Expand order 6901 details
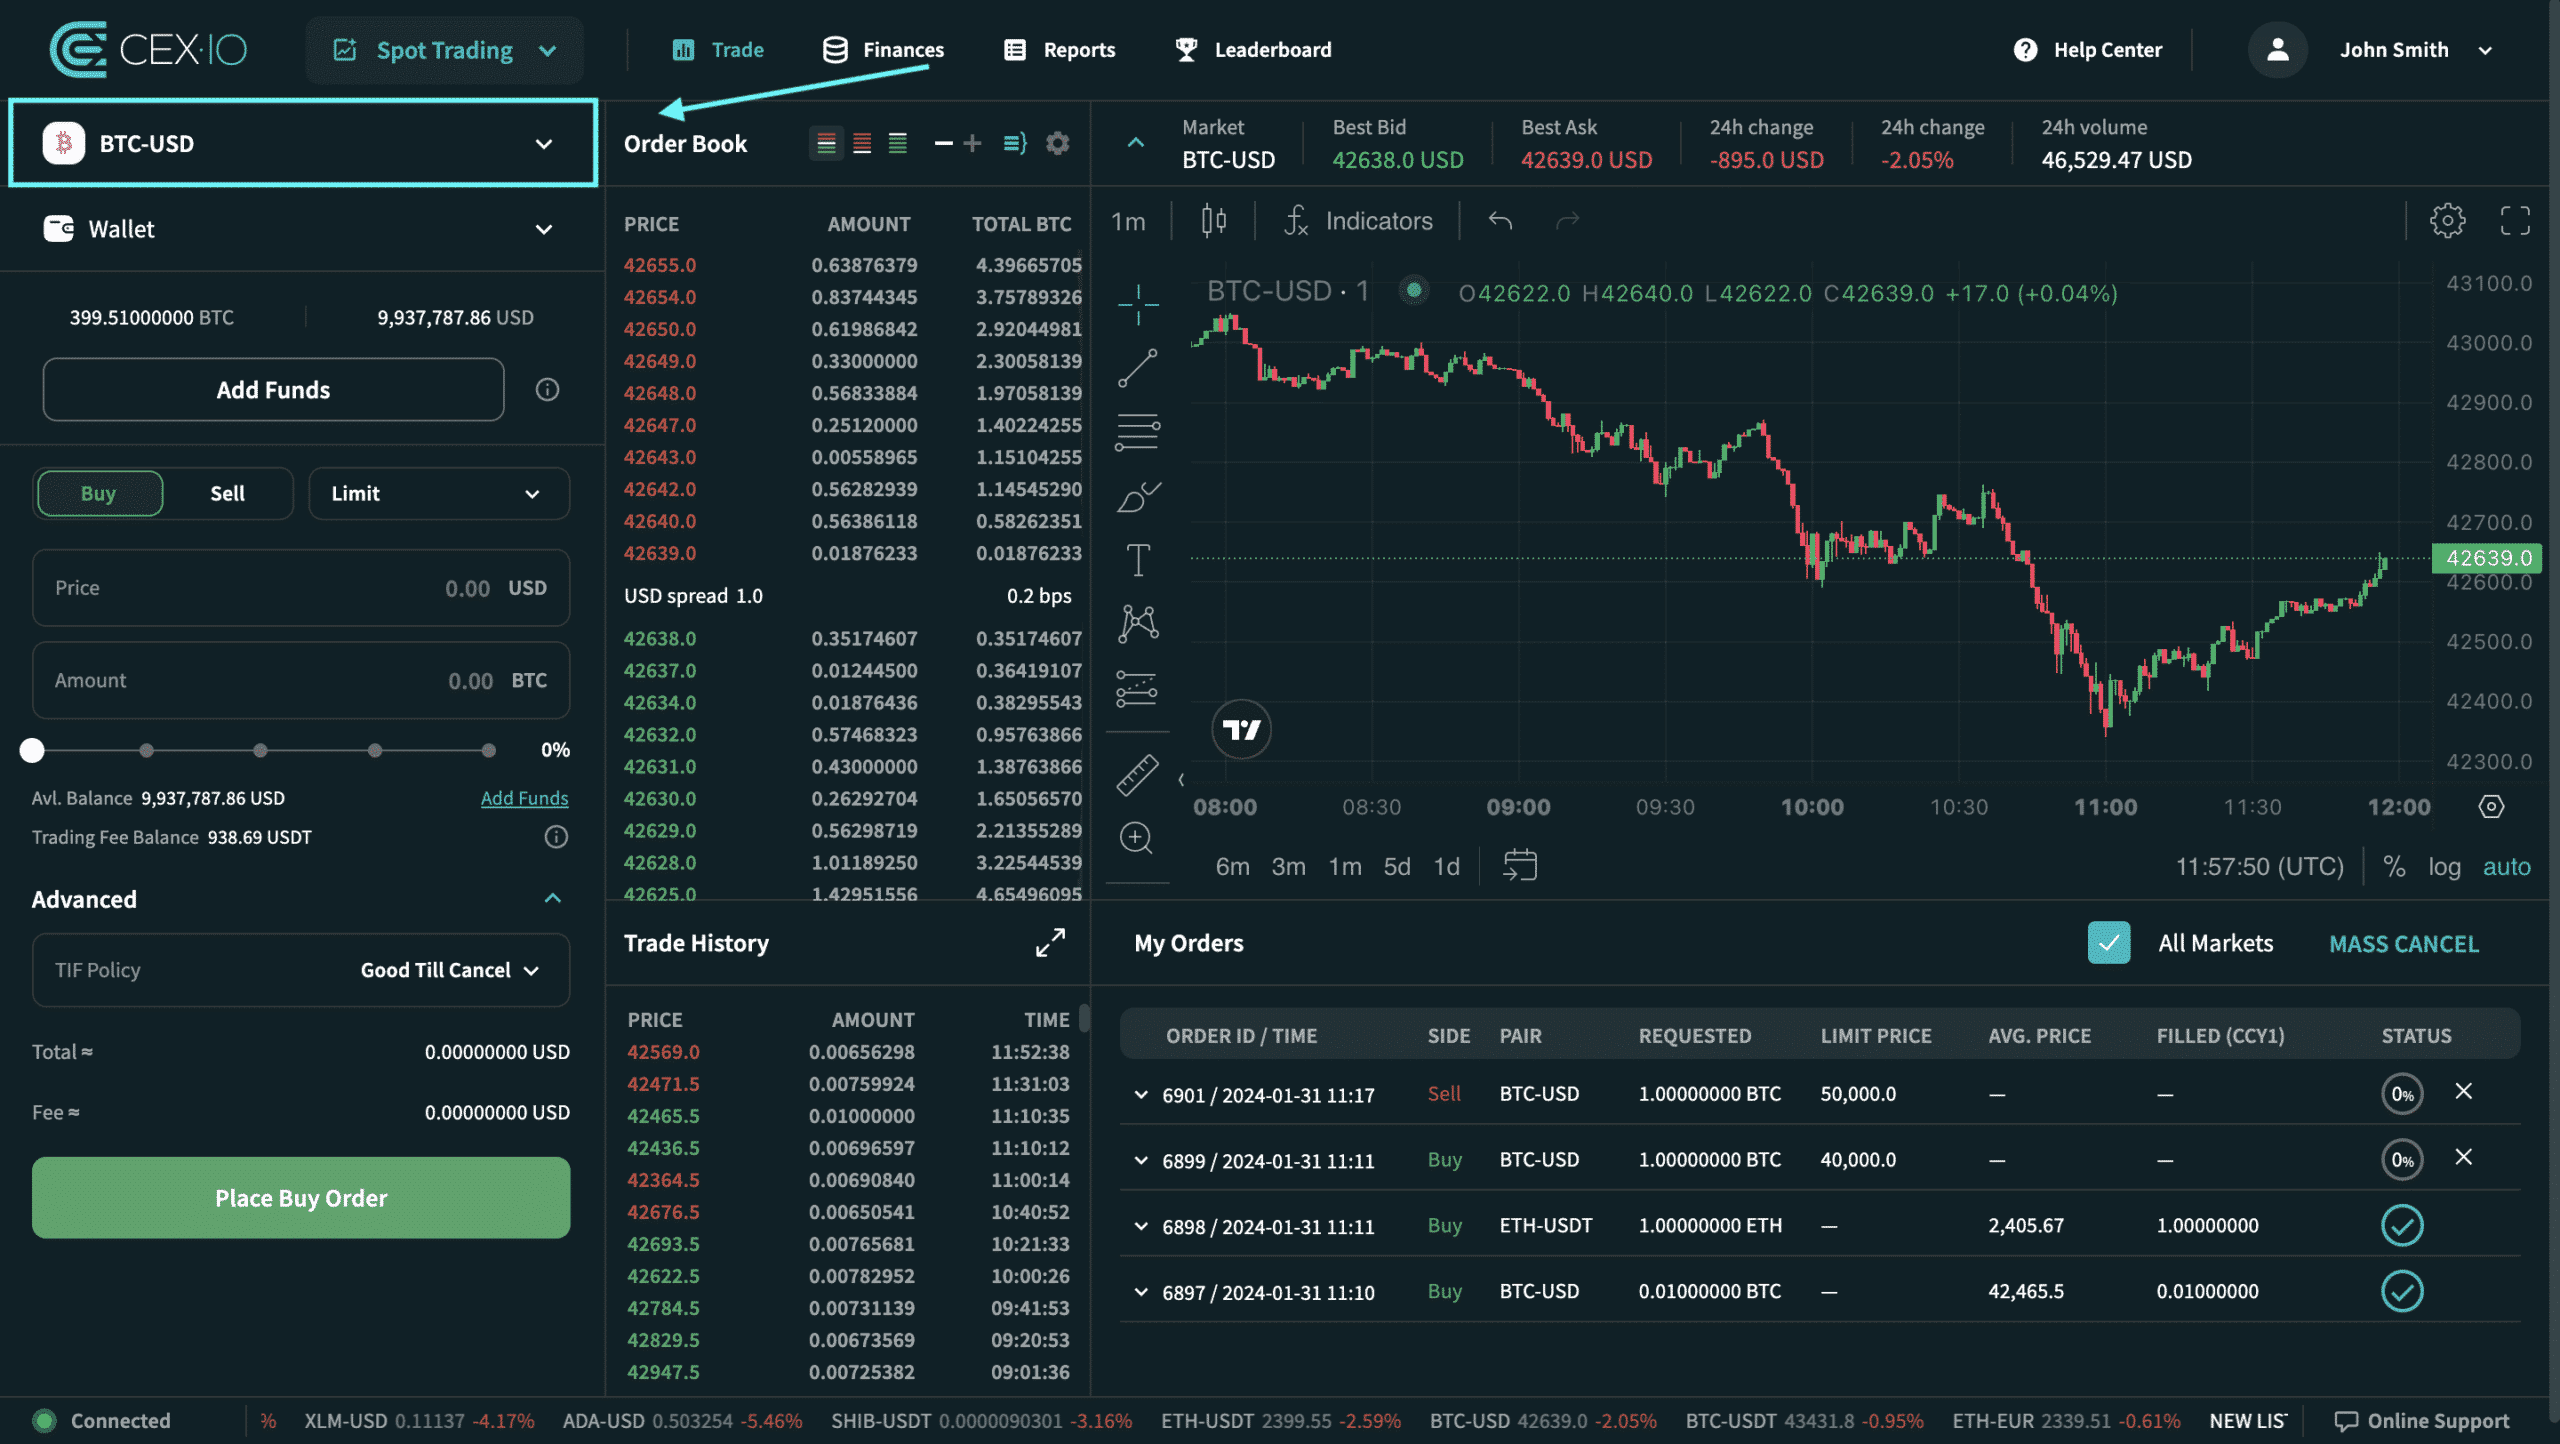Image resolution: width=2560 pixels, height=1444 pixels. point(1141,1094)
